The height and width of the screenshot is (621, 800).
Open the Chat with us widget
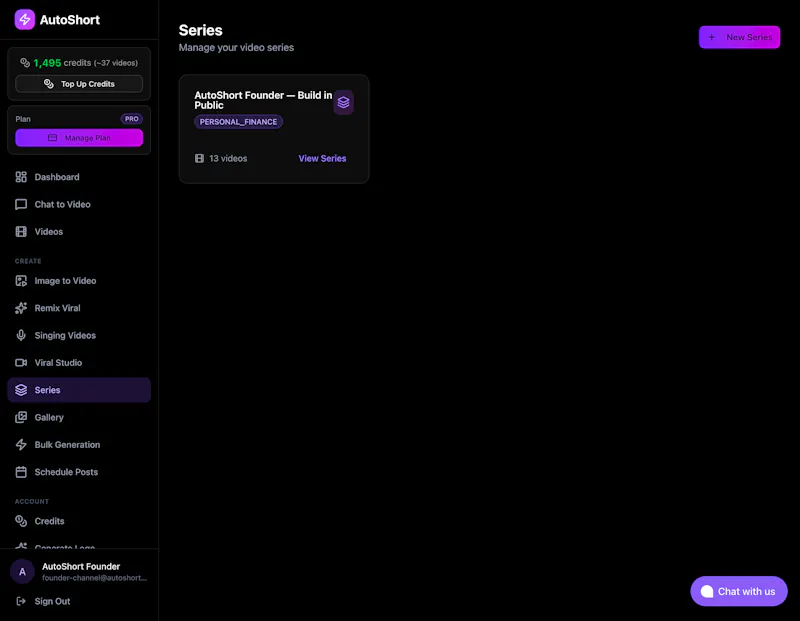pos(739,591)
